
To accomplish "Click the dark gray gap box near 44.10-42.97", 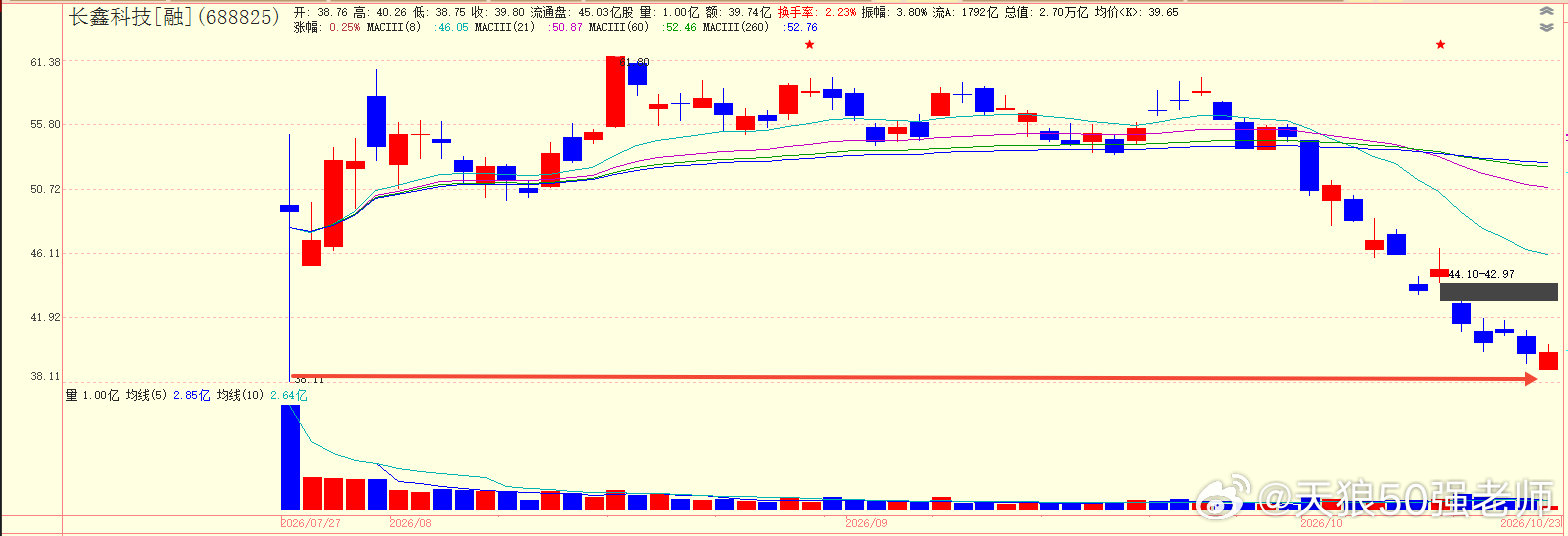I will click(x=1498, y=292).
